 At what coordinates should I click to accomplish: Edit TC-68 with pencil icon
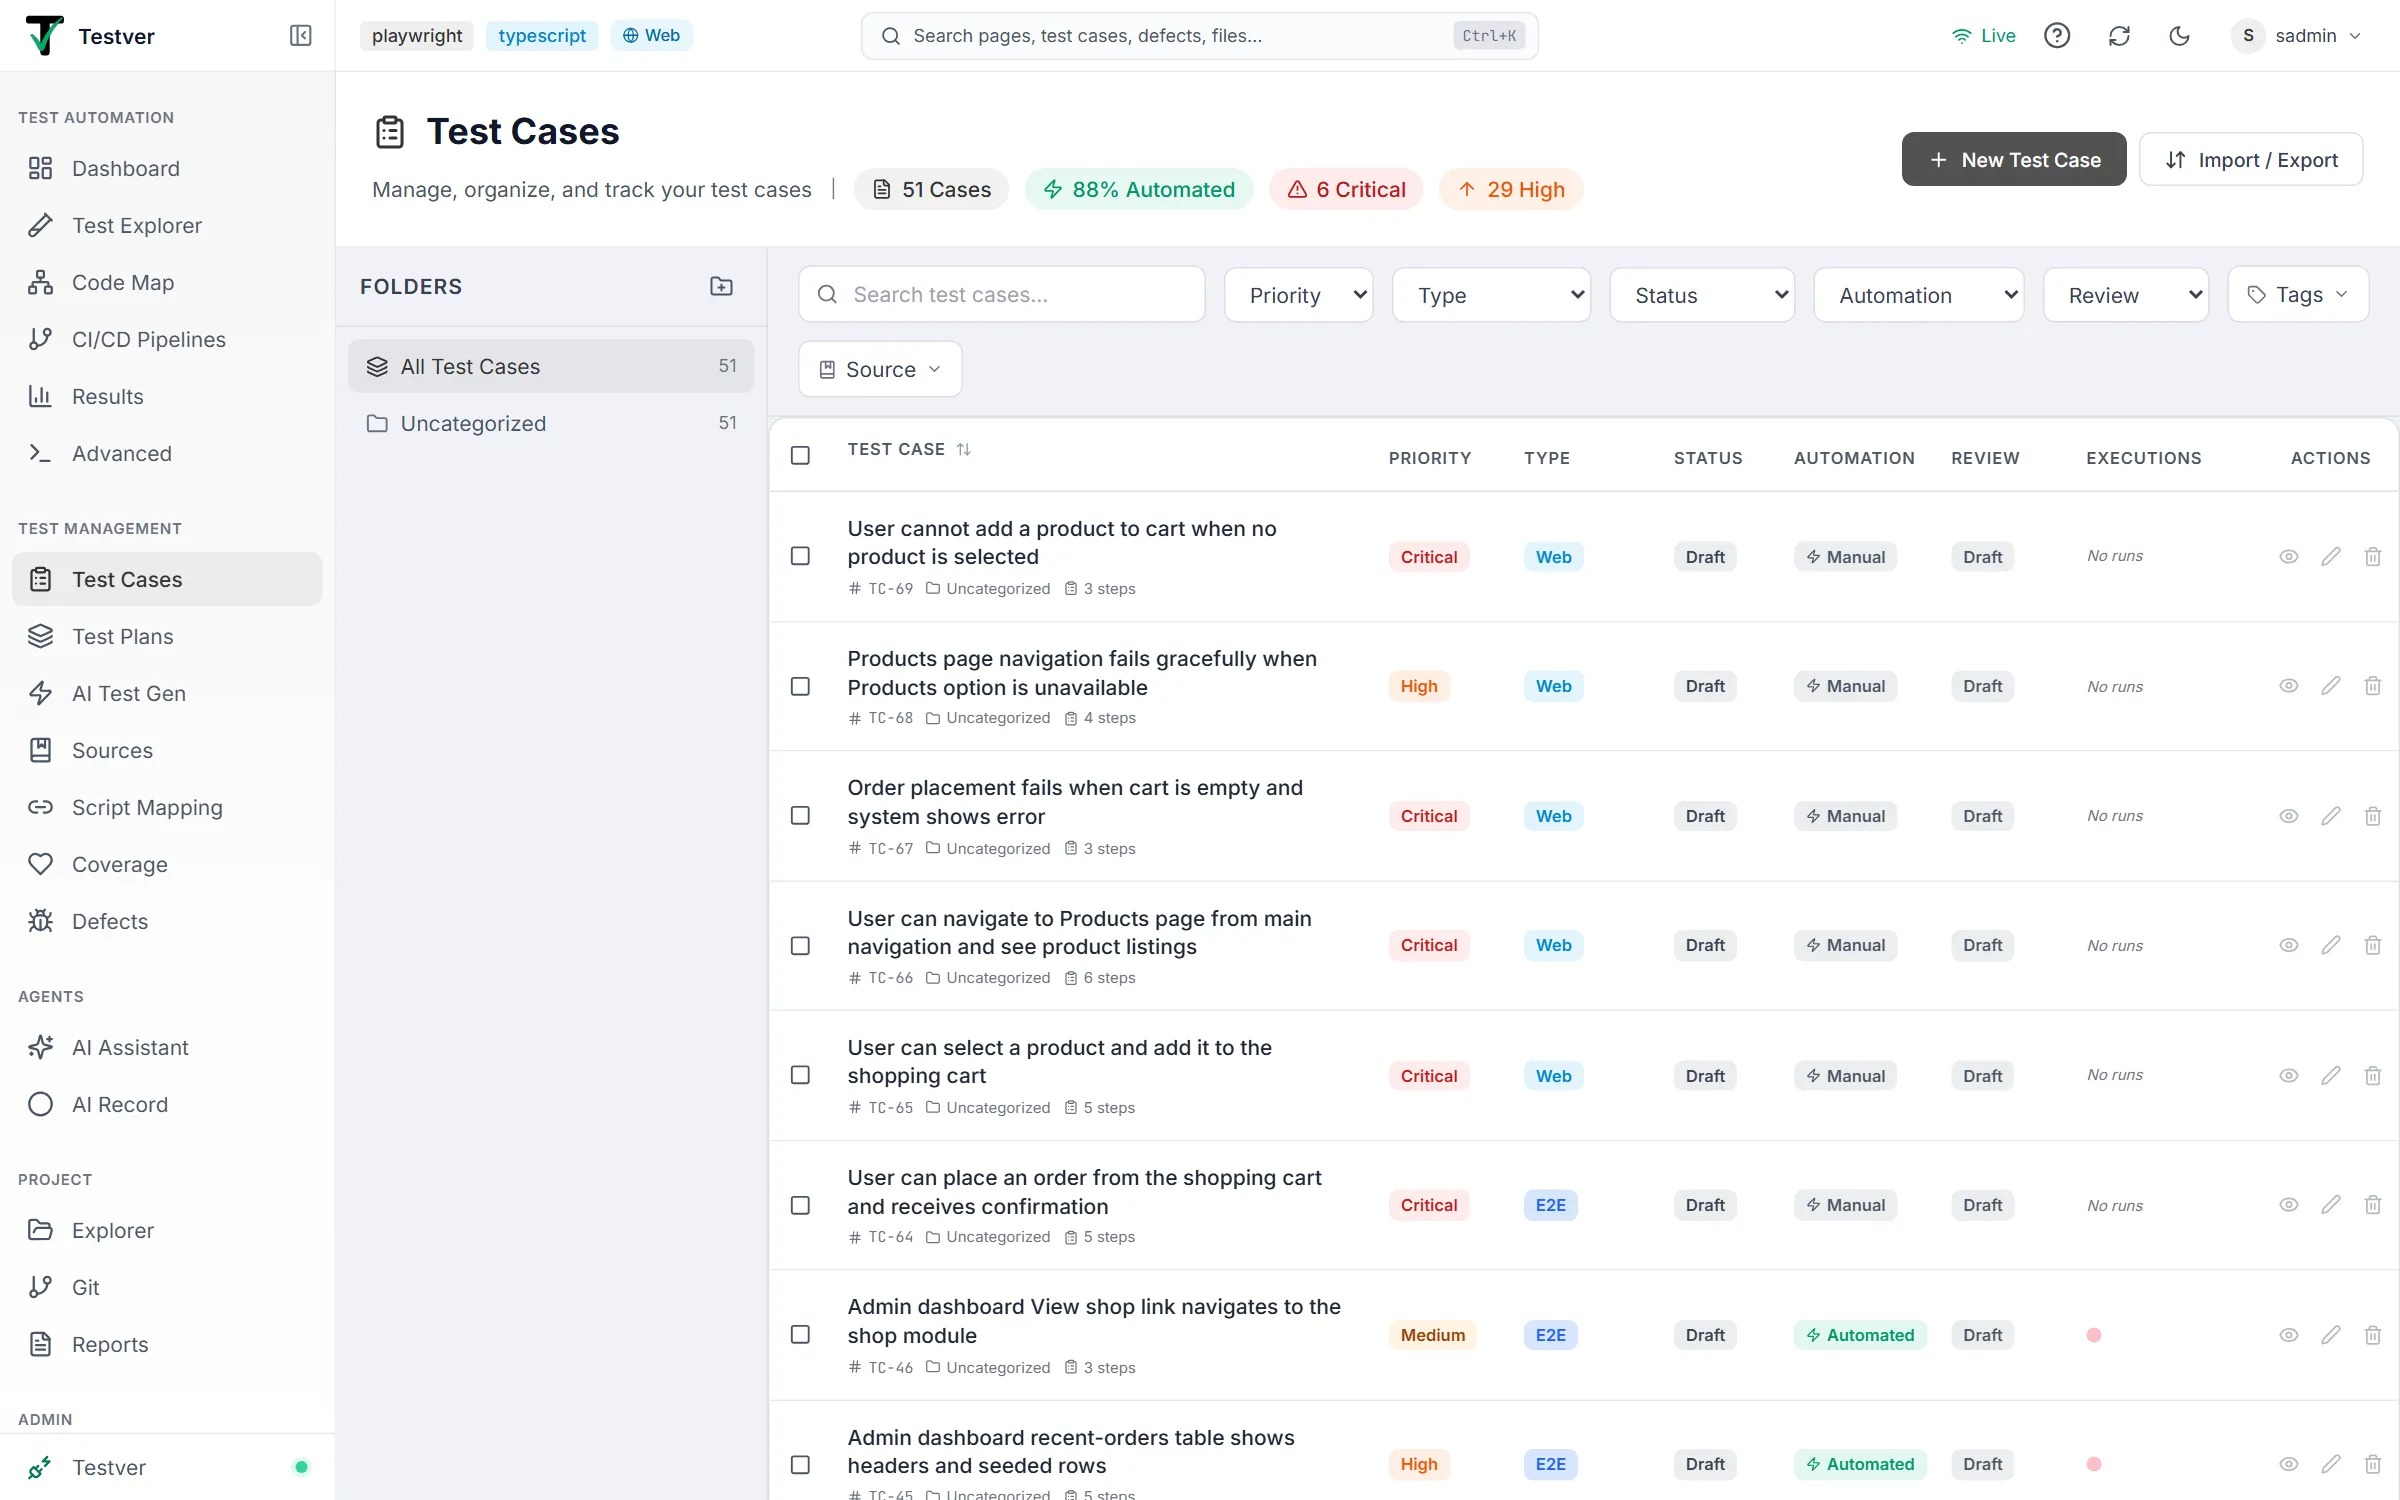point(2331,686)
